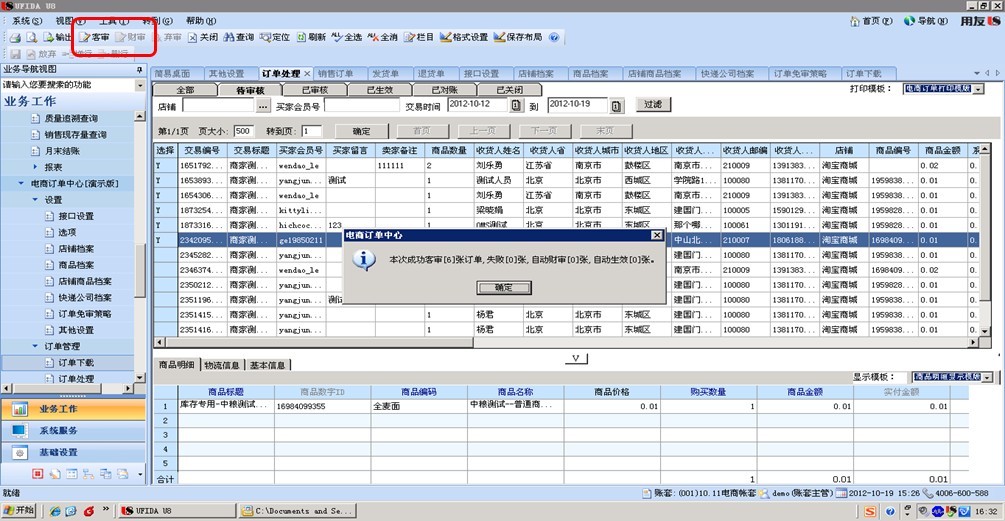Switch to the 物流信息 tab
The width and height of the screenshot is (1005, 521).
coord(222,365)
